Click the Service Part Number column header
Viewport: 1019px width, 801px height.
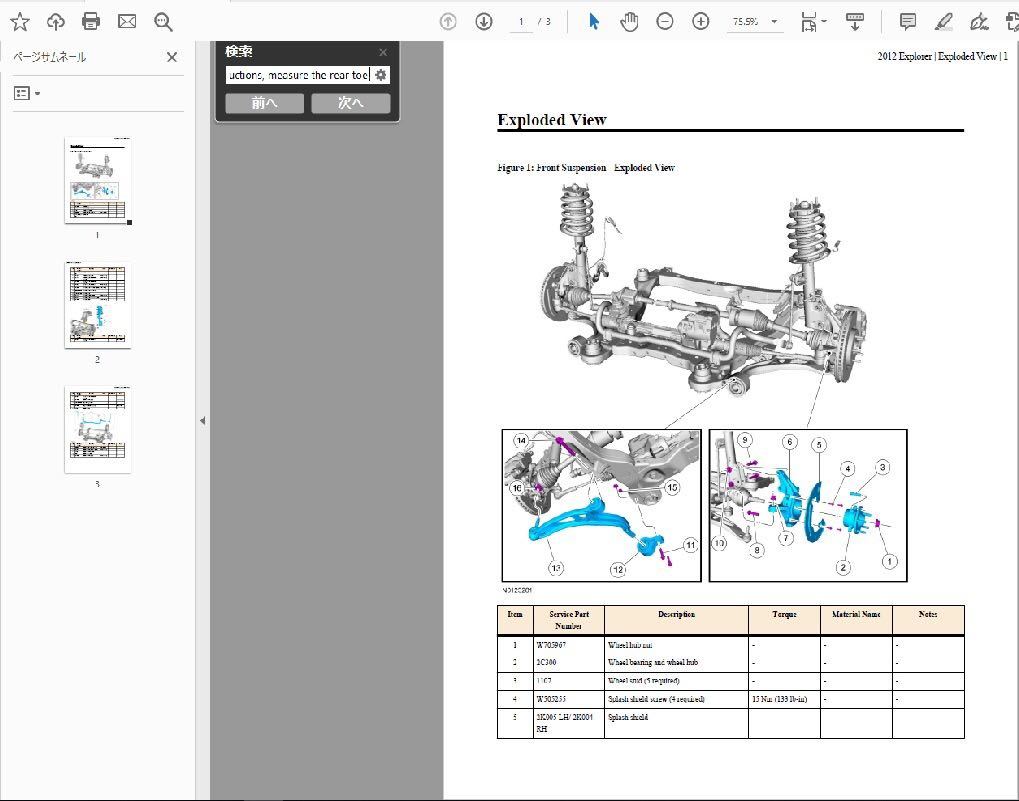[x=569, y=620]
